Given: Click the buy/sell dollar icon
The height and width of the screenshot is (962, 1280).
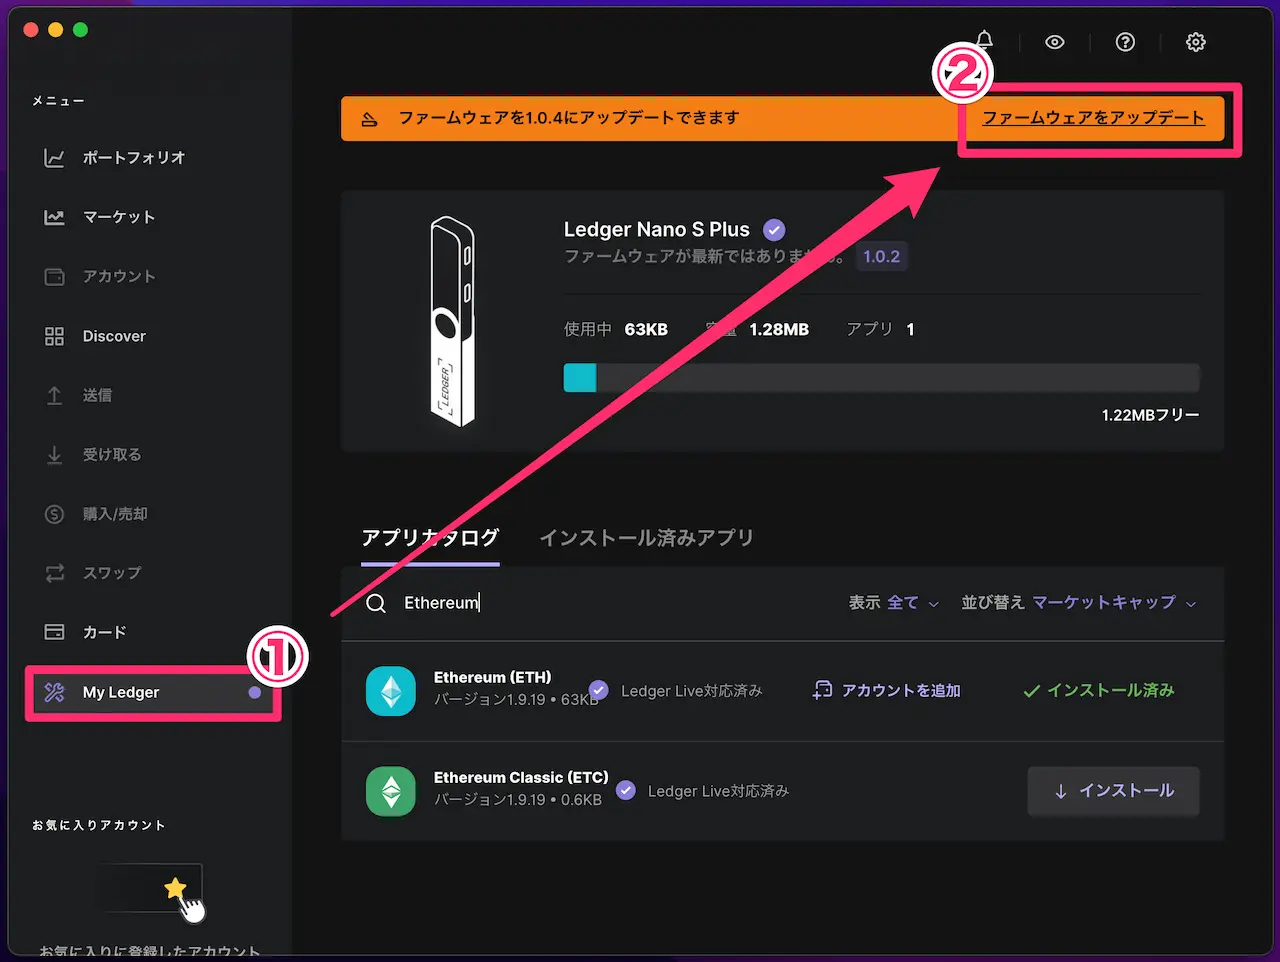Looking at the screenshot, I should (x=54, y=514).
